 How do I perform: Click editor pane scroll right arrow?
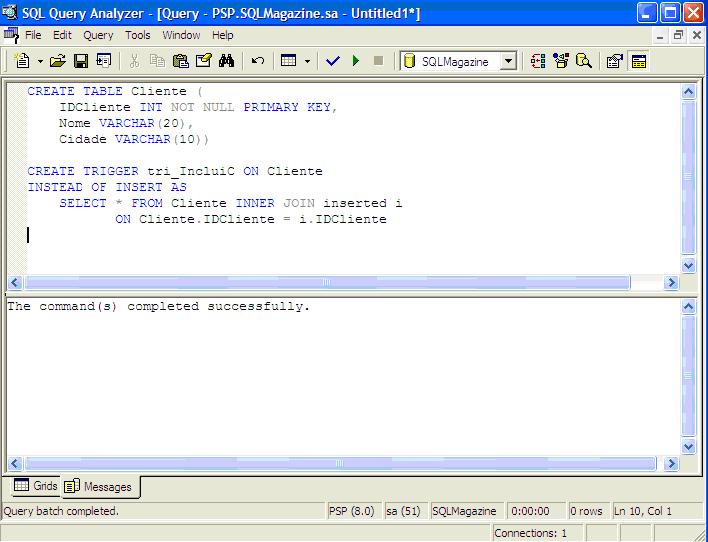pos(671,283)
